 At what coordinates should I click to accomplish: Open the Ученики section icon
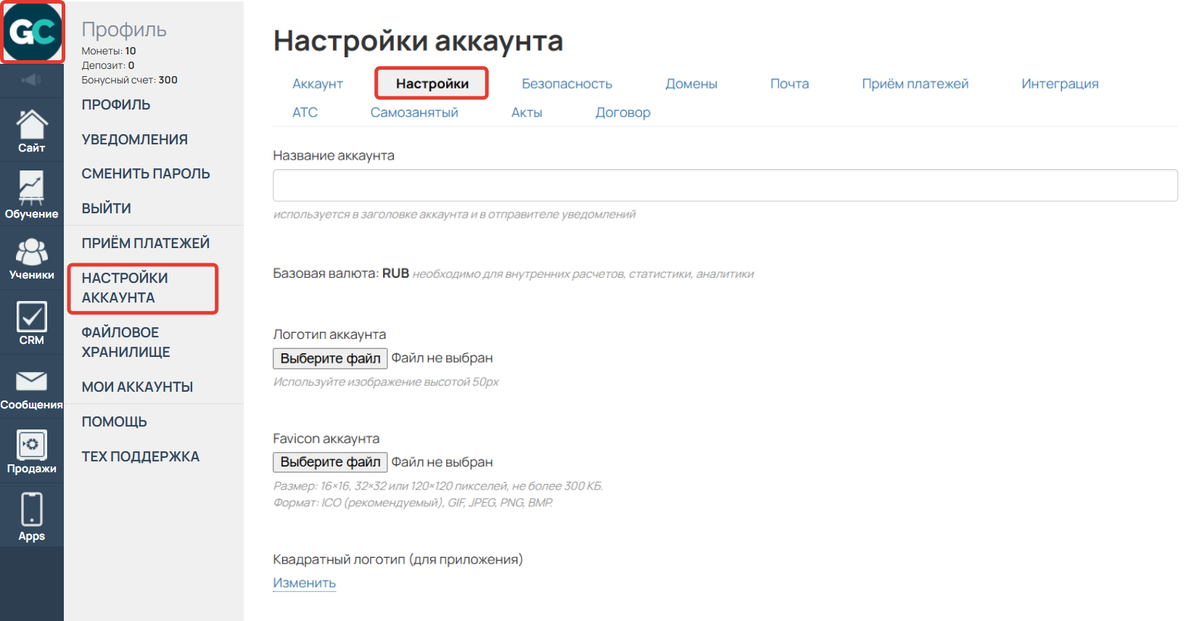point(31,260)
